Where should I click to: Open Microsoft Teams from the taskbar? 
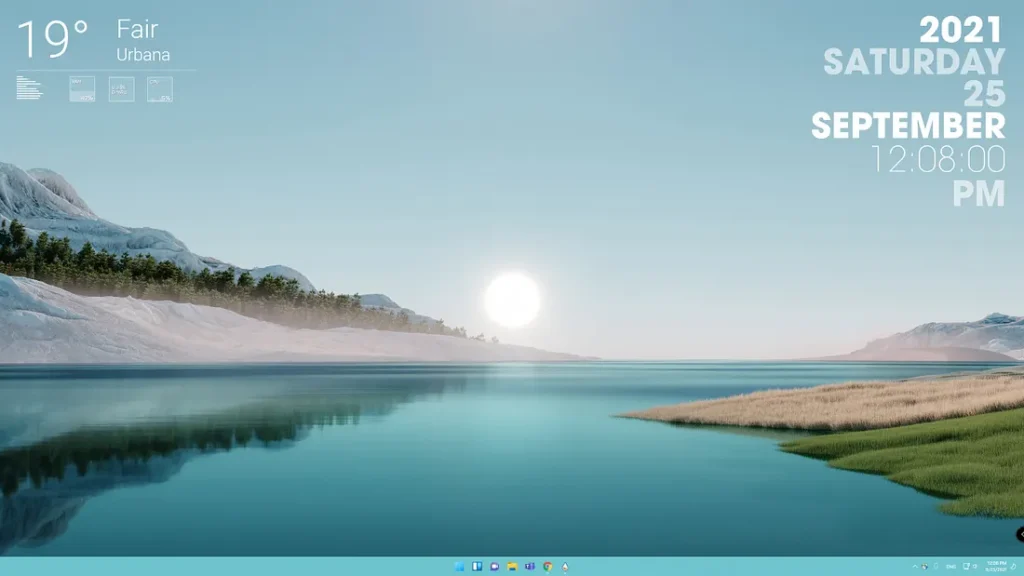point(530,567)
